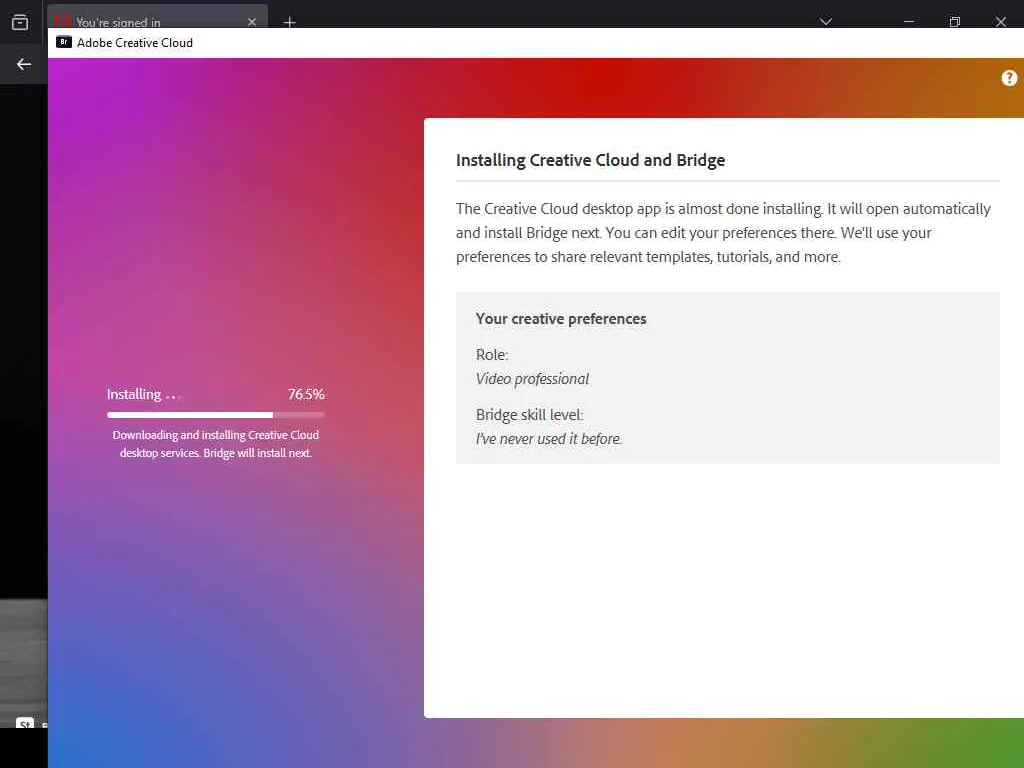Click the "Installing ..." status label
1024x768 pixels.
142,394
